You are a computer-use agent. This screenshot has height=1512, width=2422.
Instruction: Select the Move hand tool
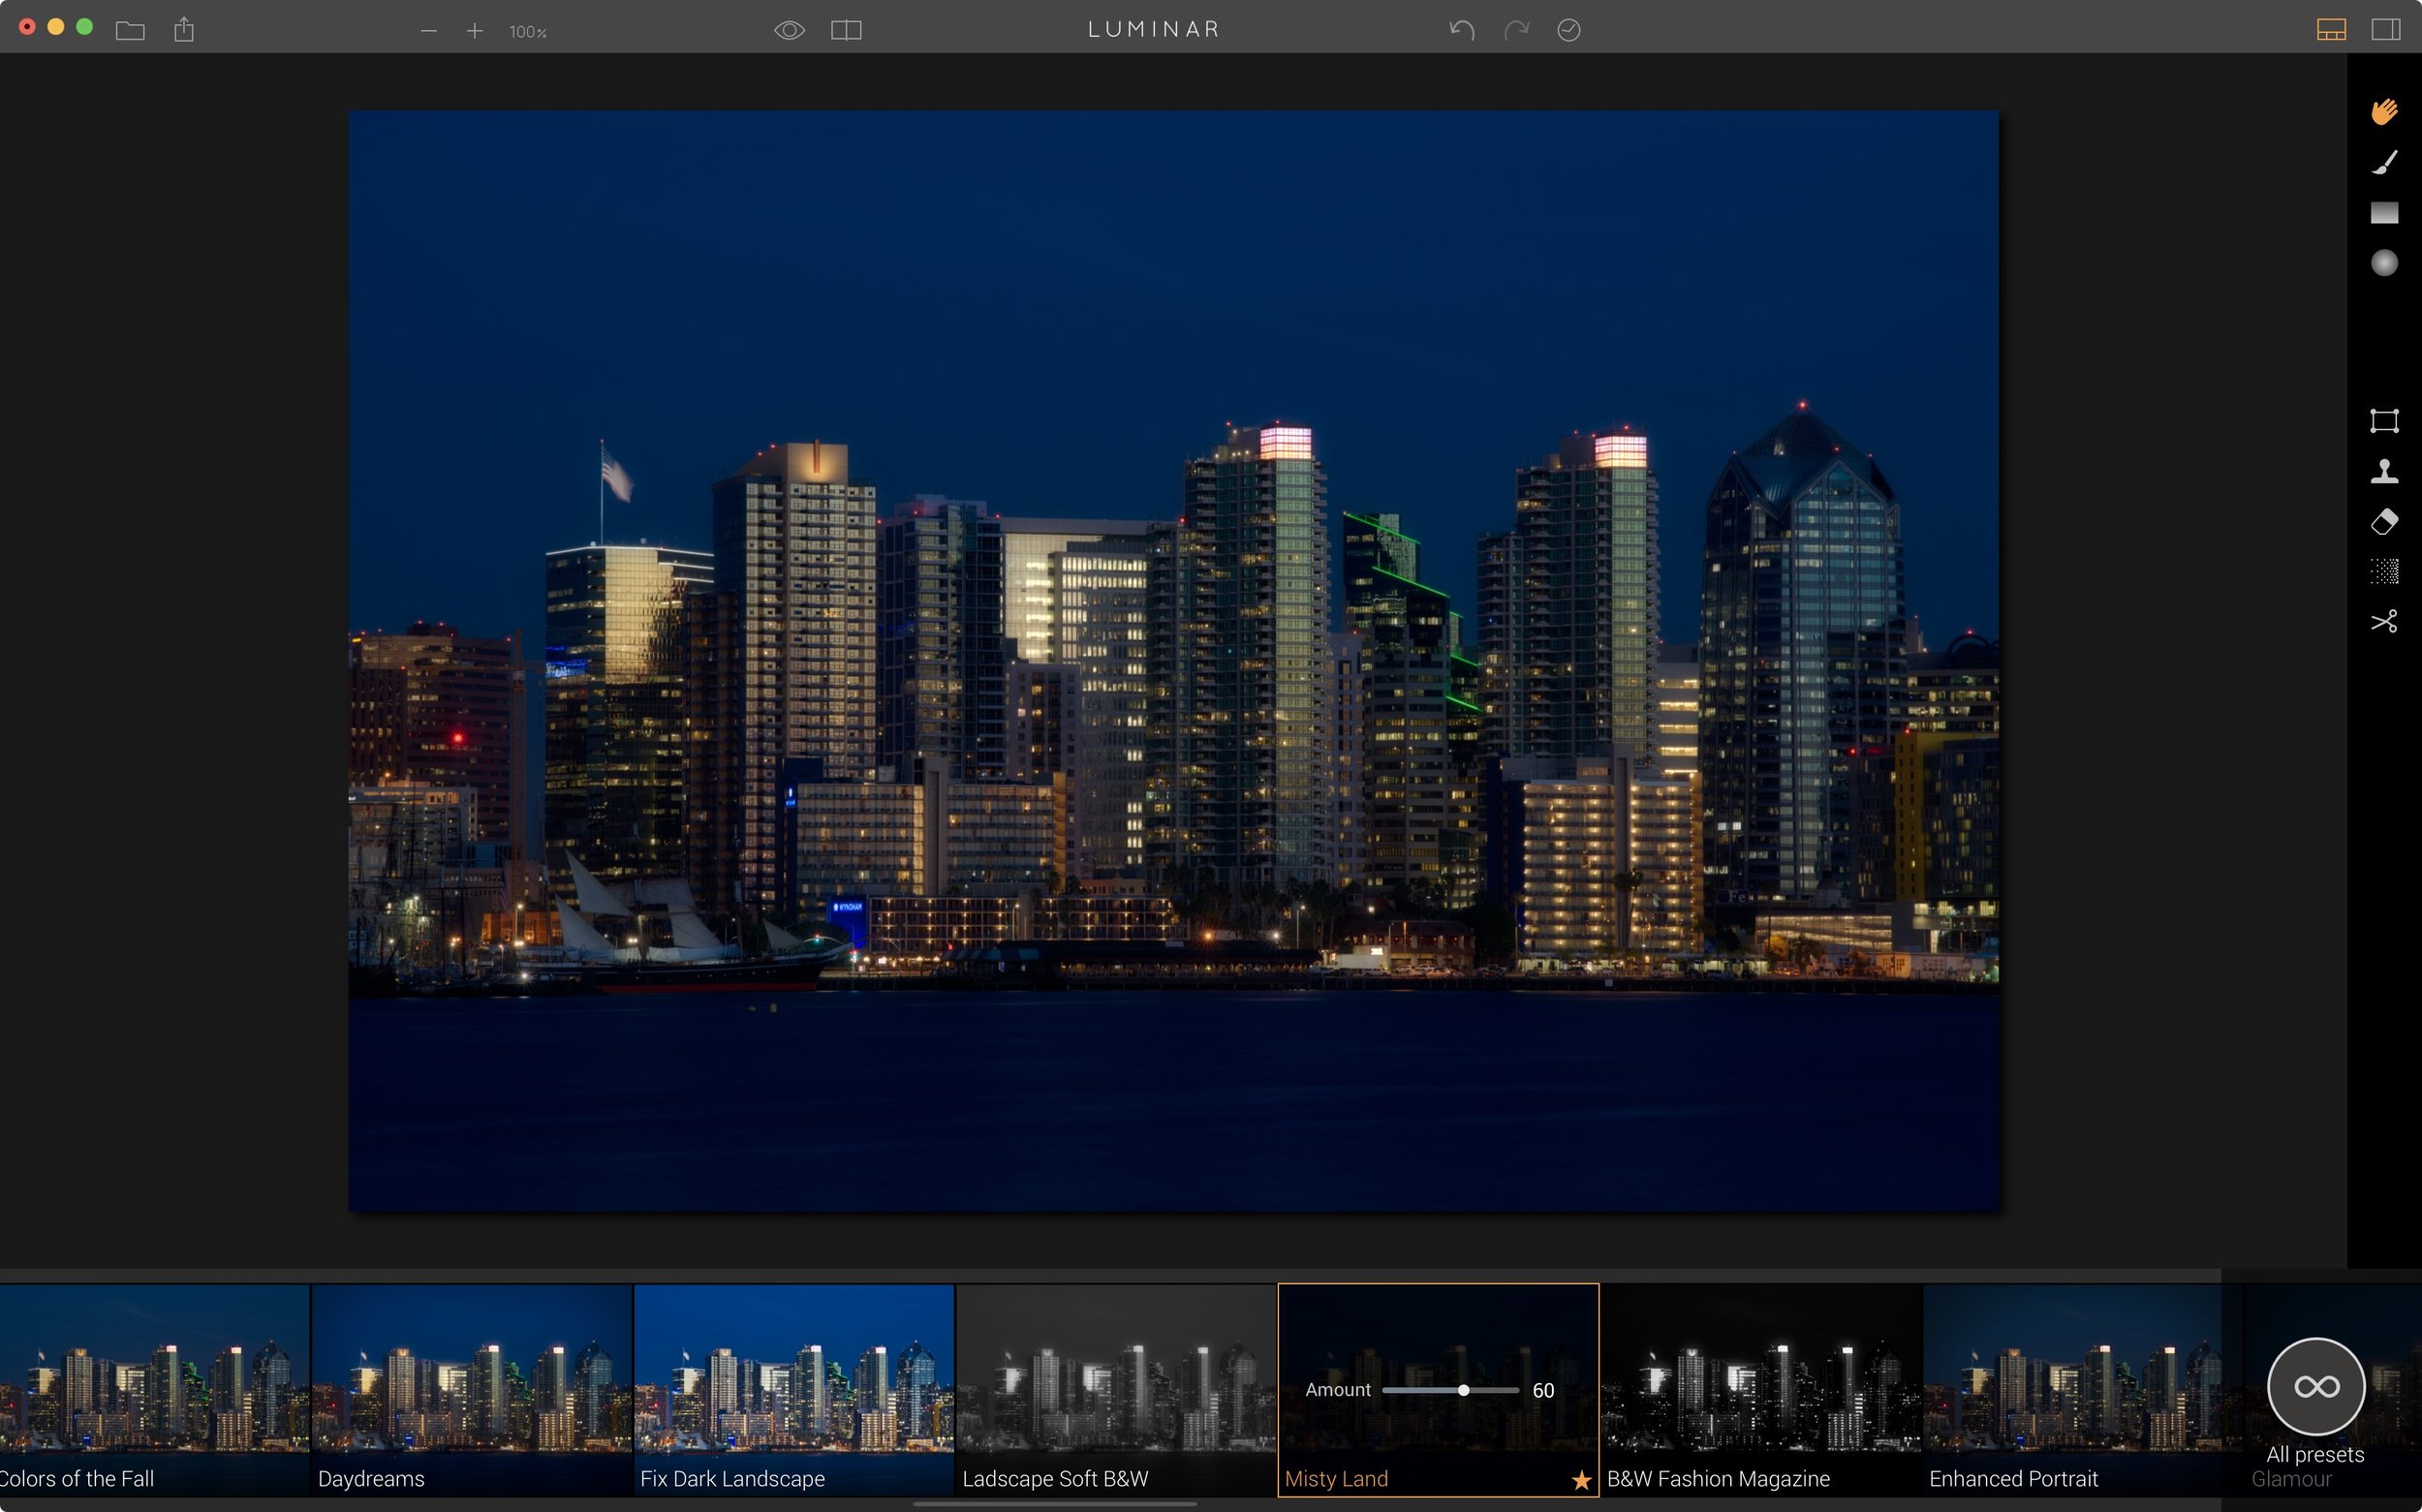coord(2384,111)
